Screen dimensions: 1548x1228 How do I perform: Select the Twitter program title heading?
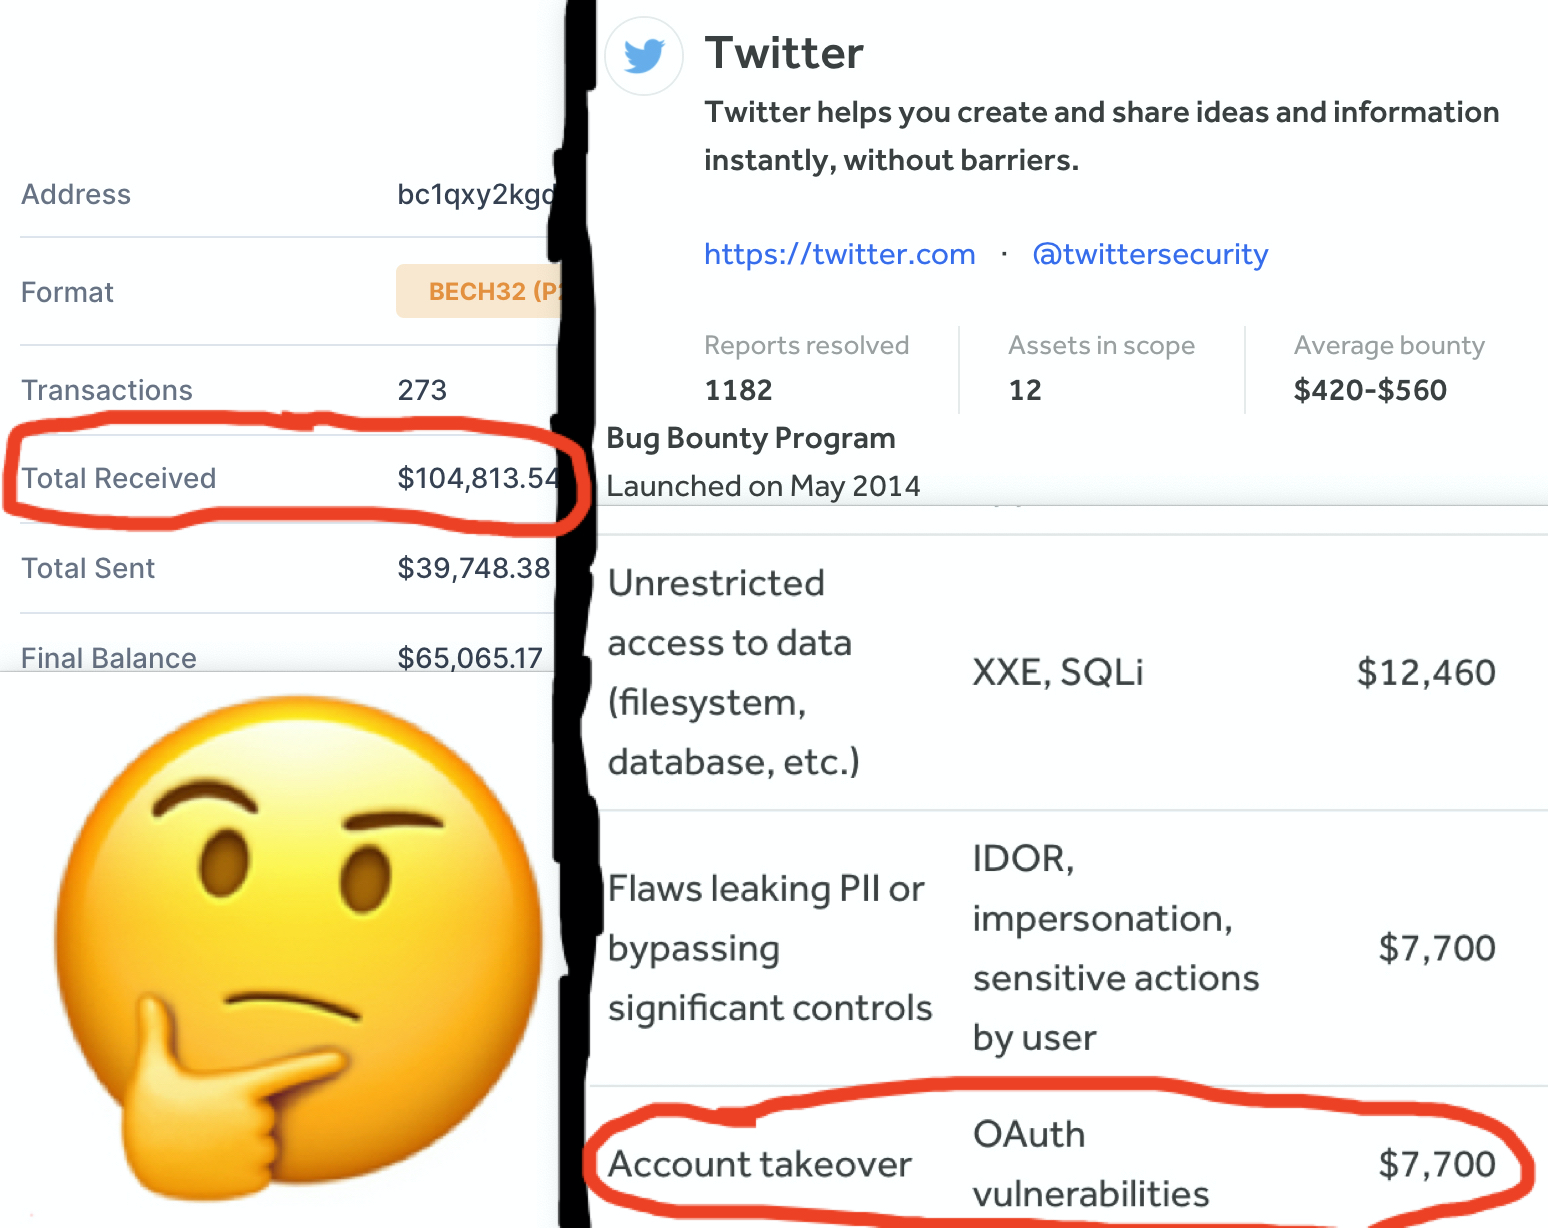785,52
